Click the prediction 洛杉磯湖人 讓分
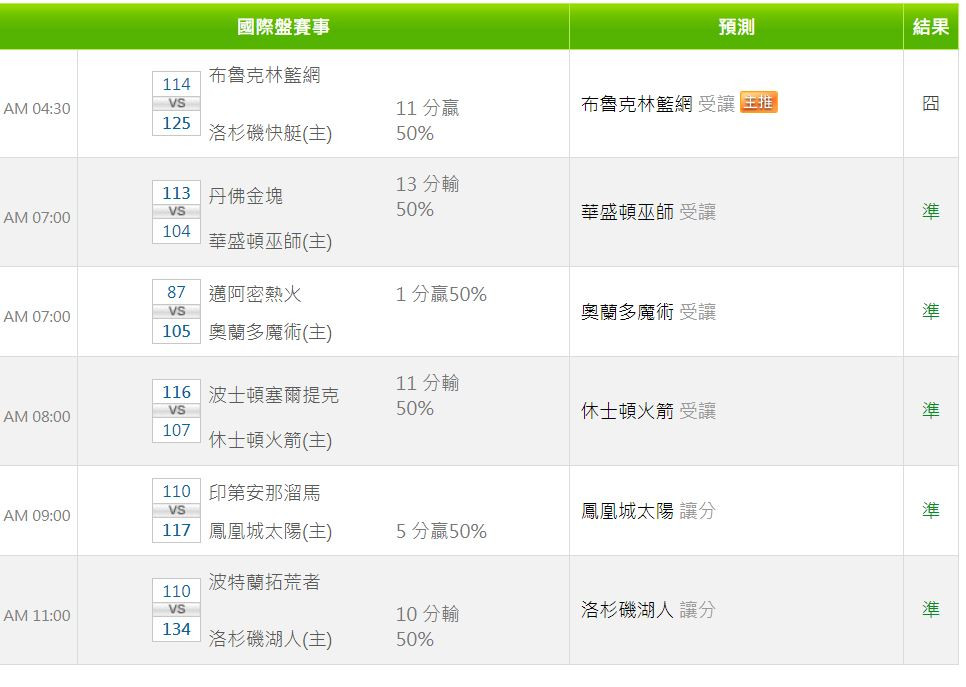 click(x=649, y=610)
